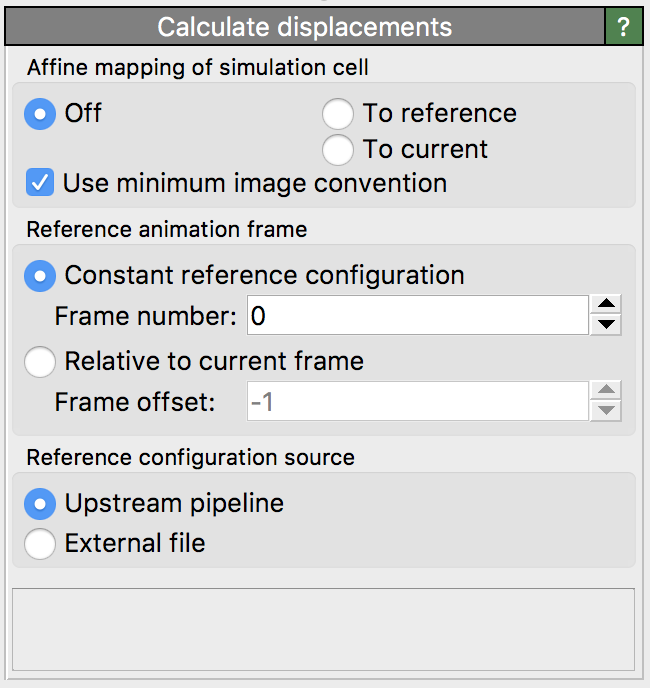Viewport: 650px width, 688px height.
Task: Disable Use minimum image convention checkbox
Action: [41, 184]
